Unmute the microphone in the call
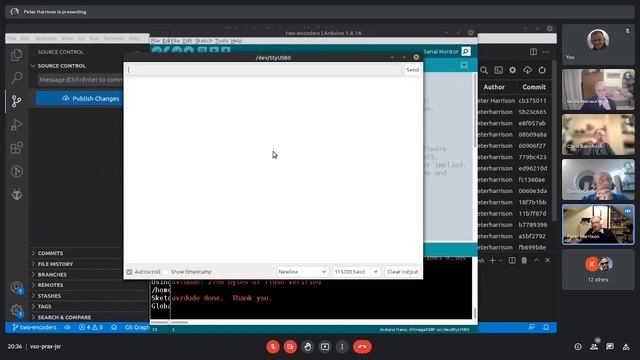 pos(273,347)
